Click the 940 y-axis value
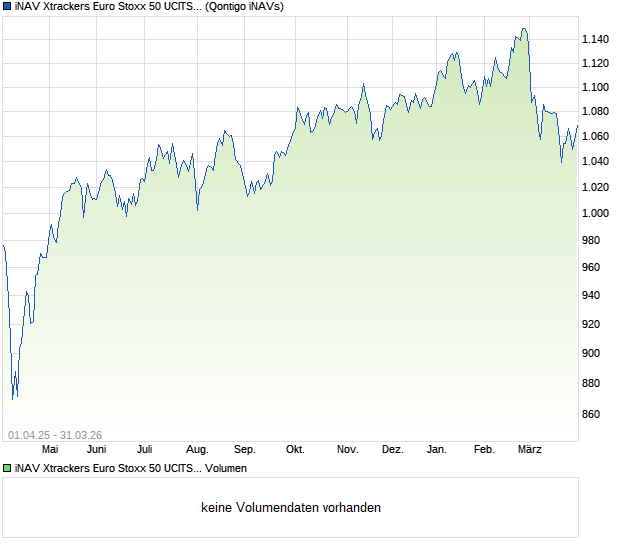The height and width of the screenshot is (546, 620). [x=591, y=295]
